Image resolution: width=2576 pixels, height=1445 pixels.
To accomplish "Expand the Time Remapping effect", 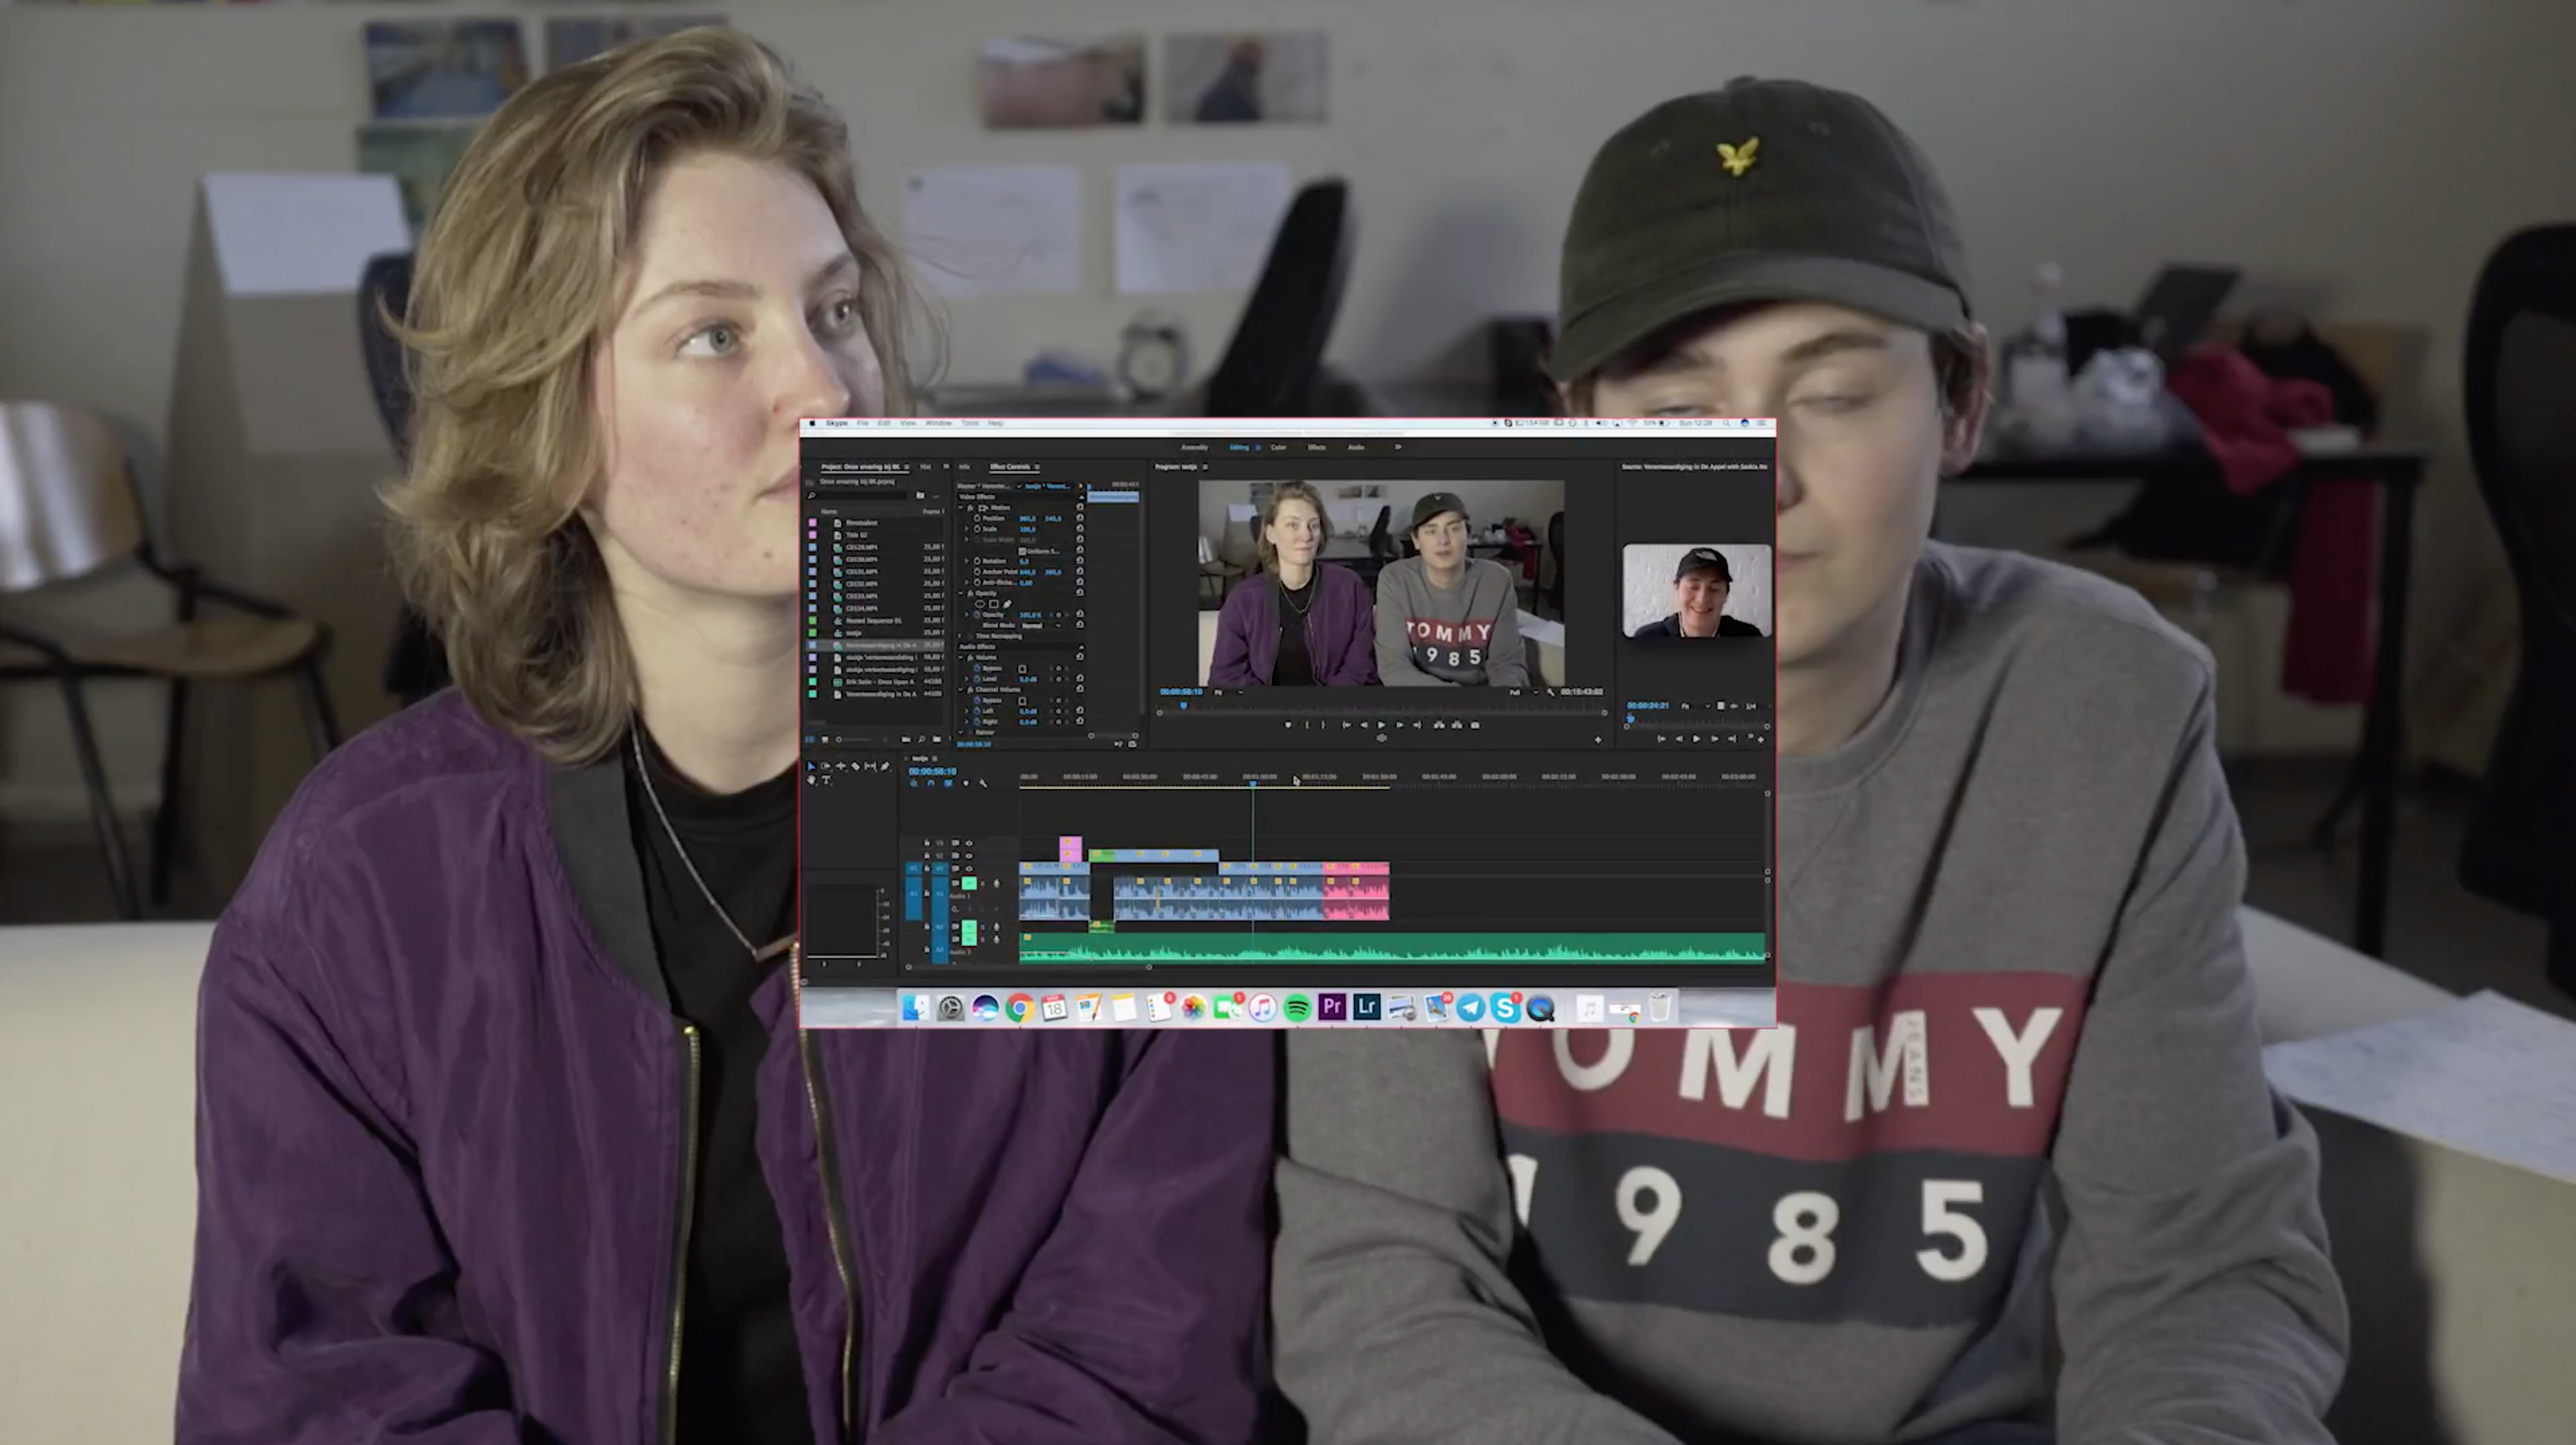I will click(959, 636).
